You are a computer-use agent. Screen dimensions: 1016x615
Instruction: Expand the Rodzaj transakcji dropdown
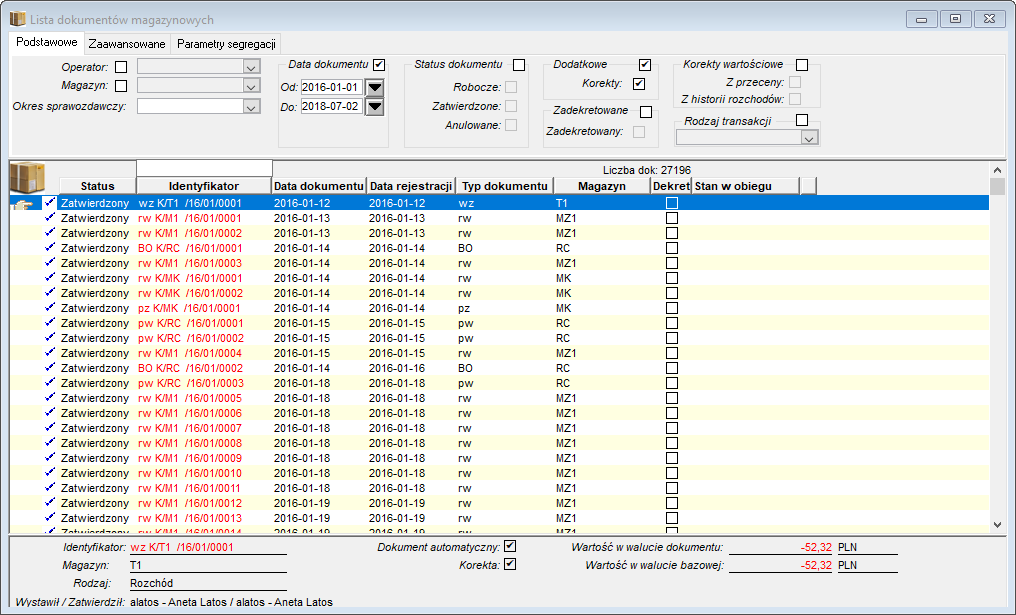[x=809, y=138]
